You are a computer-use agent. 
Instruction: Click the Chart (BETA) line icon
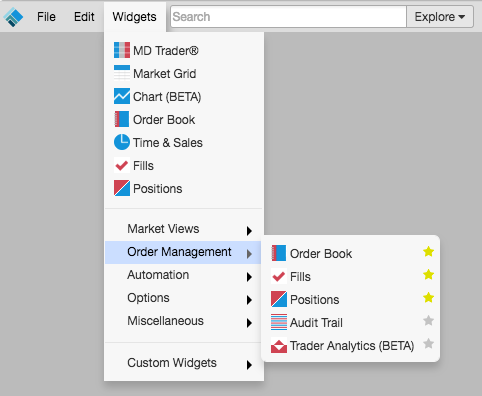pos(122,96)
